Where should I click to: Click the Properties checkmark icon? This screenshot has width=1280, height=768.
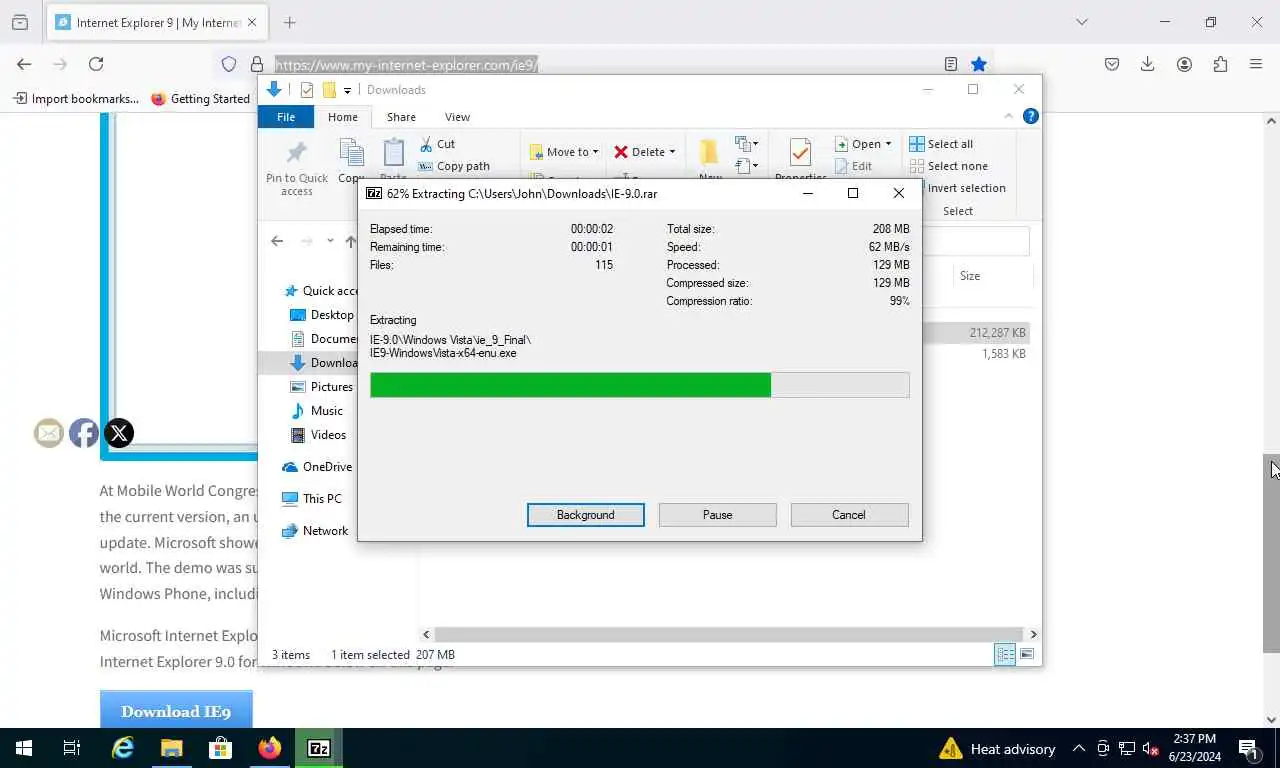tap(800, 153)
